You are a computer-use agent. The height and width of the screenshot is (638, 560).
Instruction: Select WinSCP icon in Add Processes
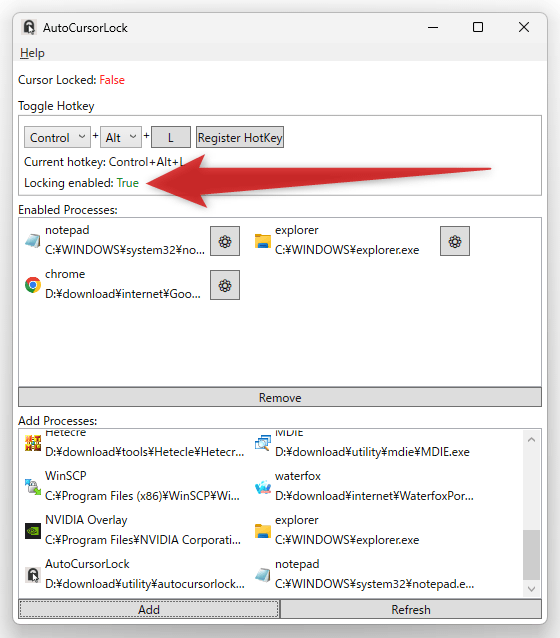pos(33,486)
